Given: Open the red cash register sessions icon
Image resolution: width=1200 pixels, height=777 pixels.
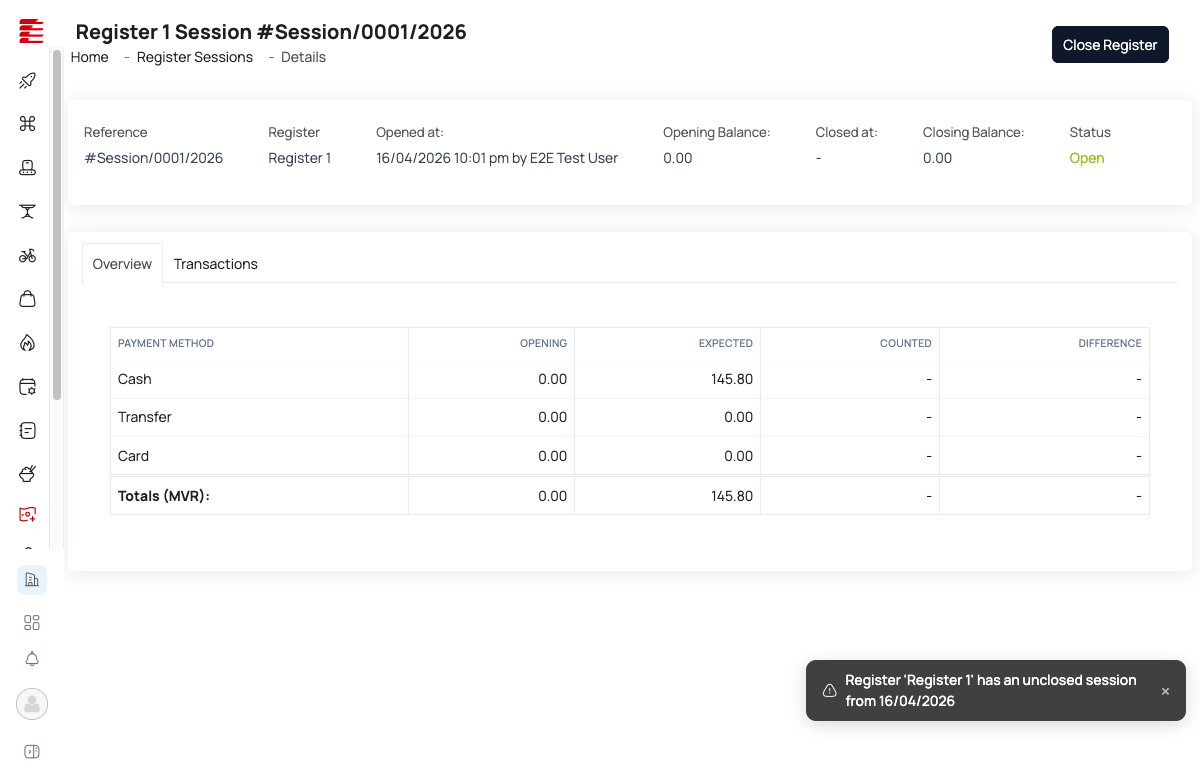Looking at the screenshot, I should point(28,514).
